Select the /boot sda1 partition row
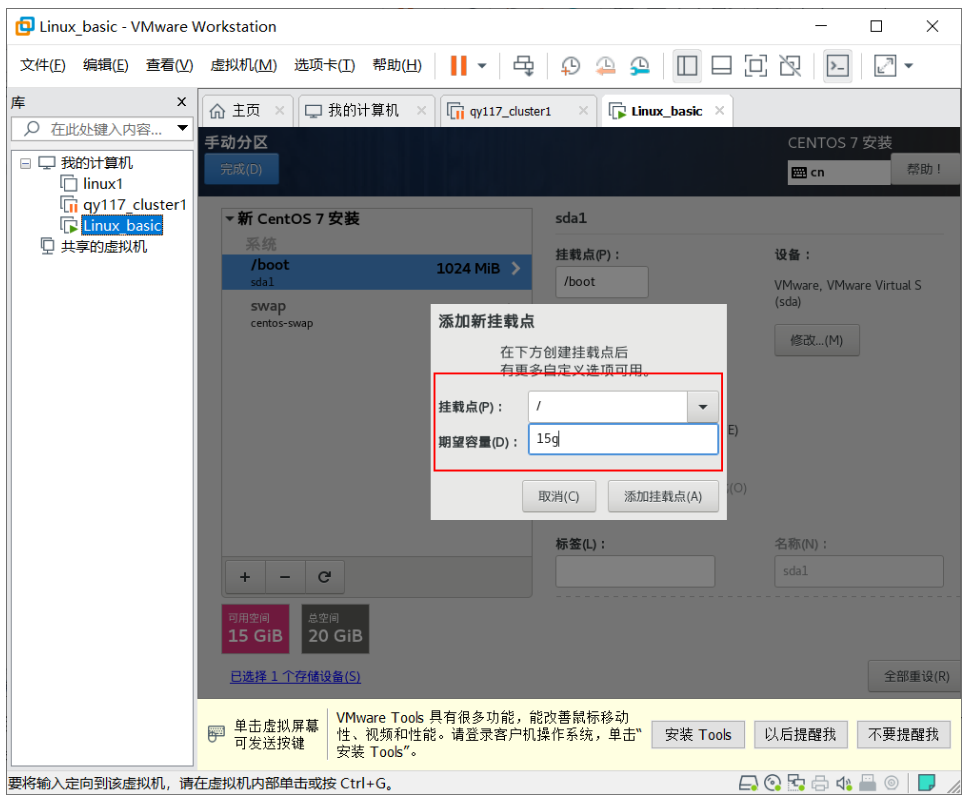The height and width of the screenshot is (805, 970). pyautogui.click(x=377, y=272)
